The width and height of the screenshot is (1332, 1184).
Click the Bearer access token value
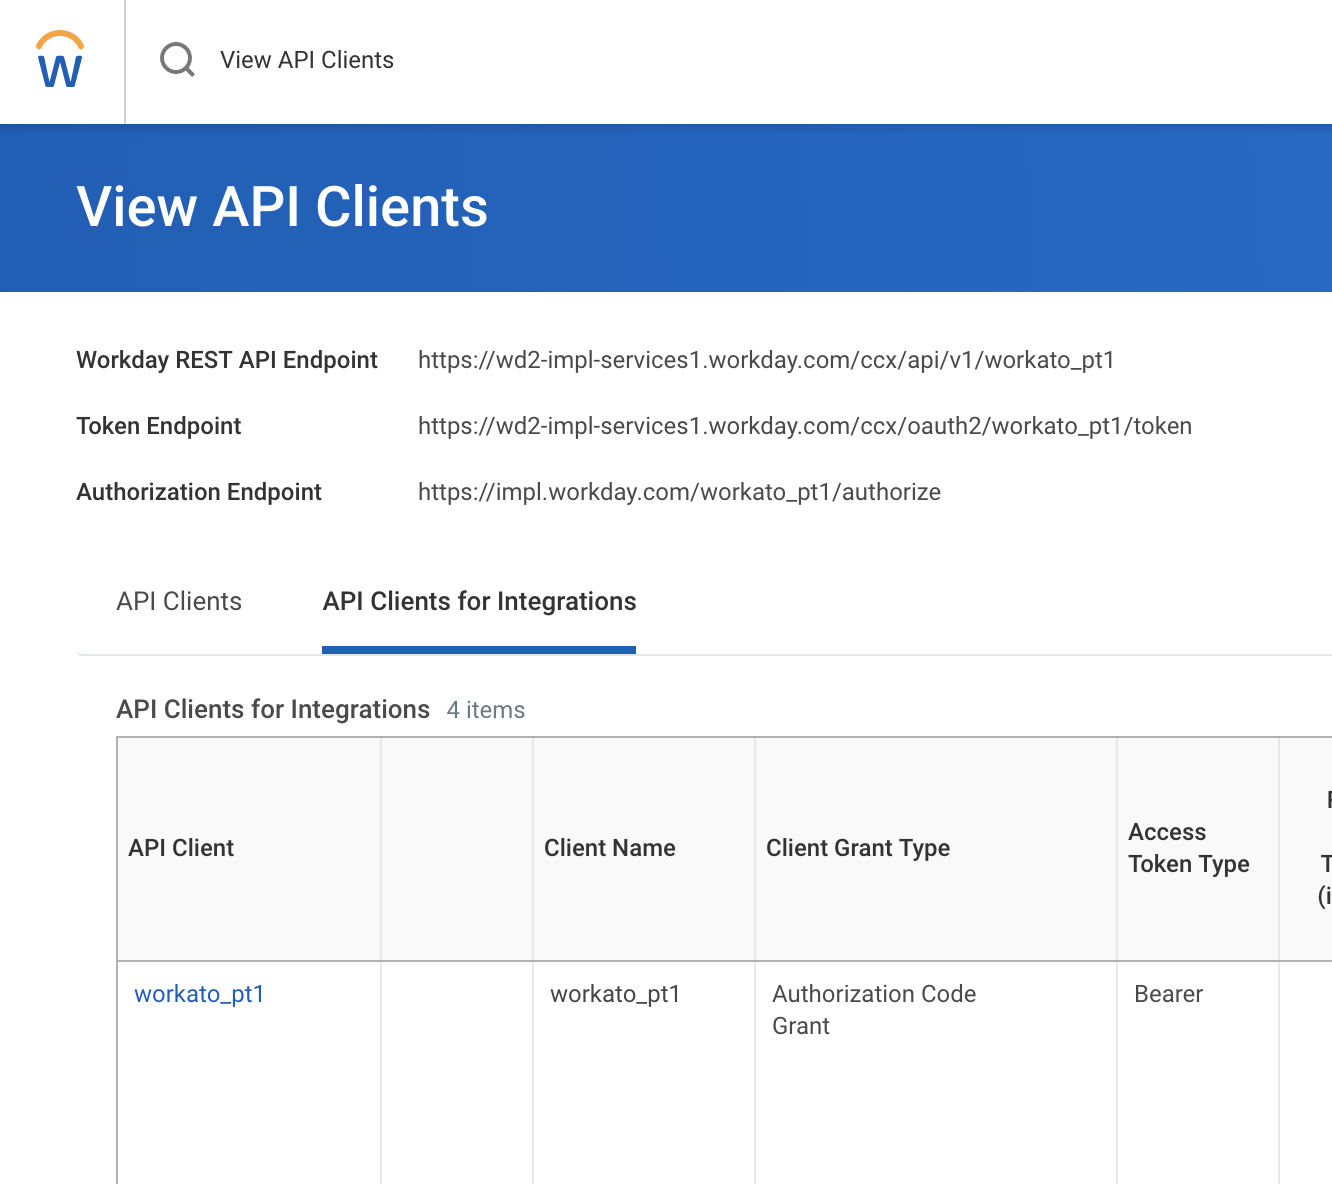(x=1168, y=994)
